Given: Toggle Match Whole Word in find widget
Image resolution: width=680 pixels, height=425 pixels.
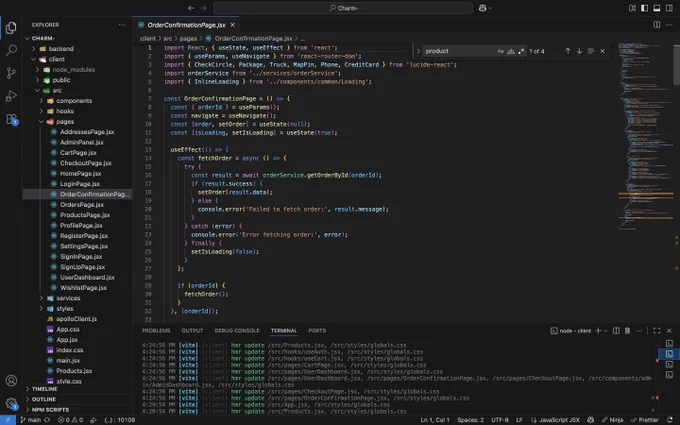Looking at the screenshot, I should click(511, 51).
